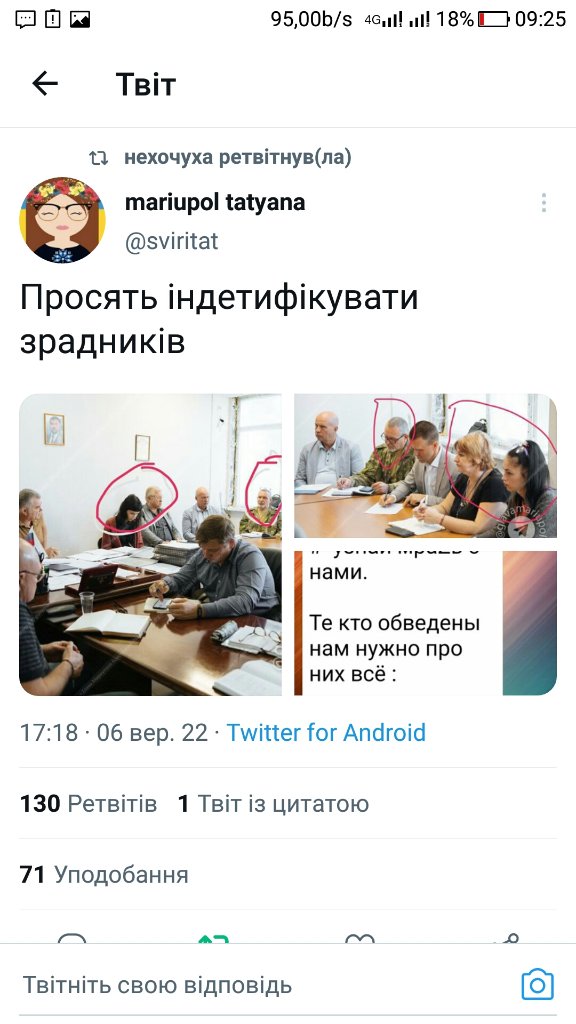576x1024 pixels.
Task: Open the message notification in the status bar
Action: [25, 19]
